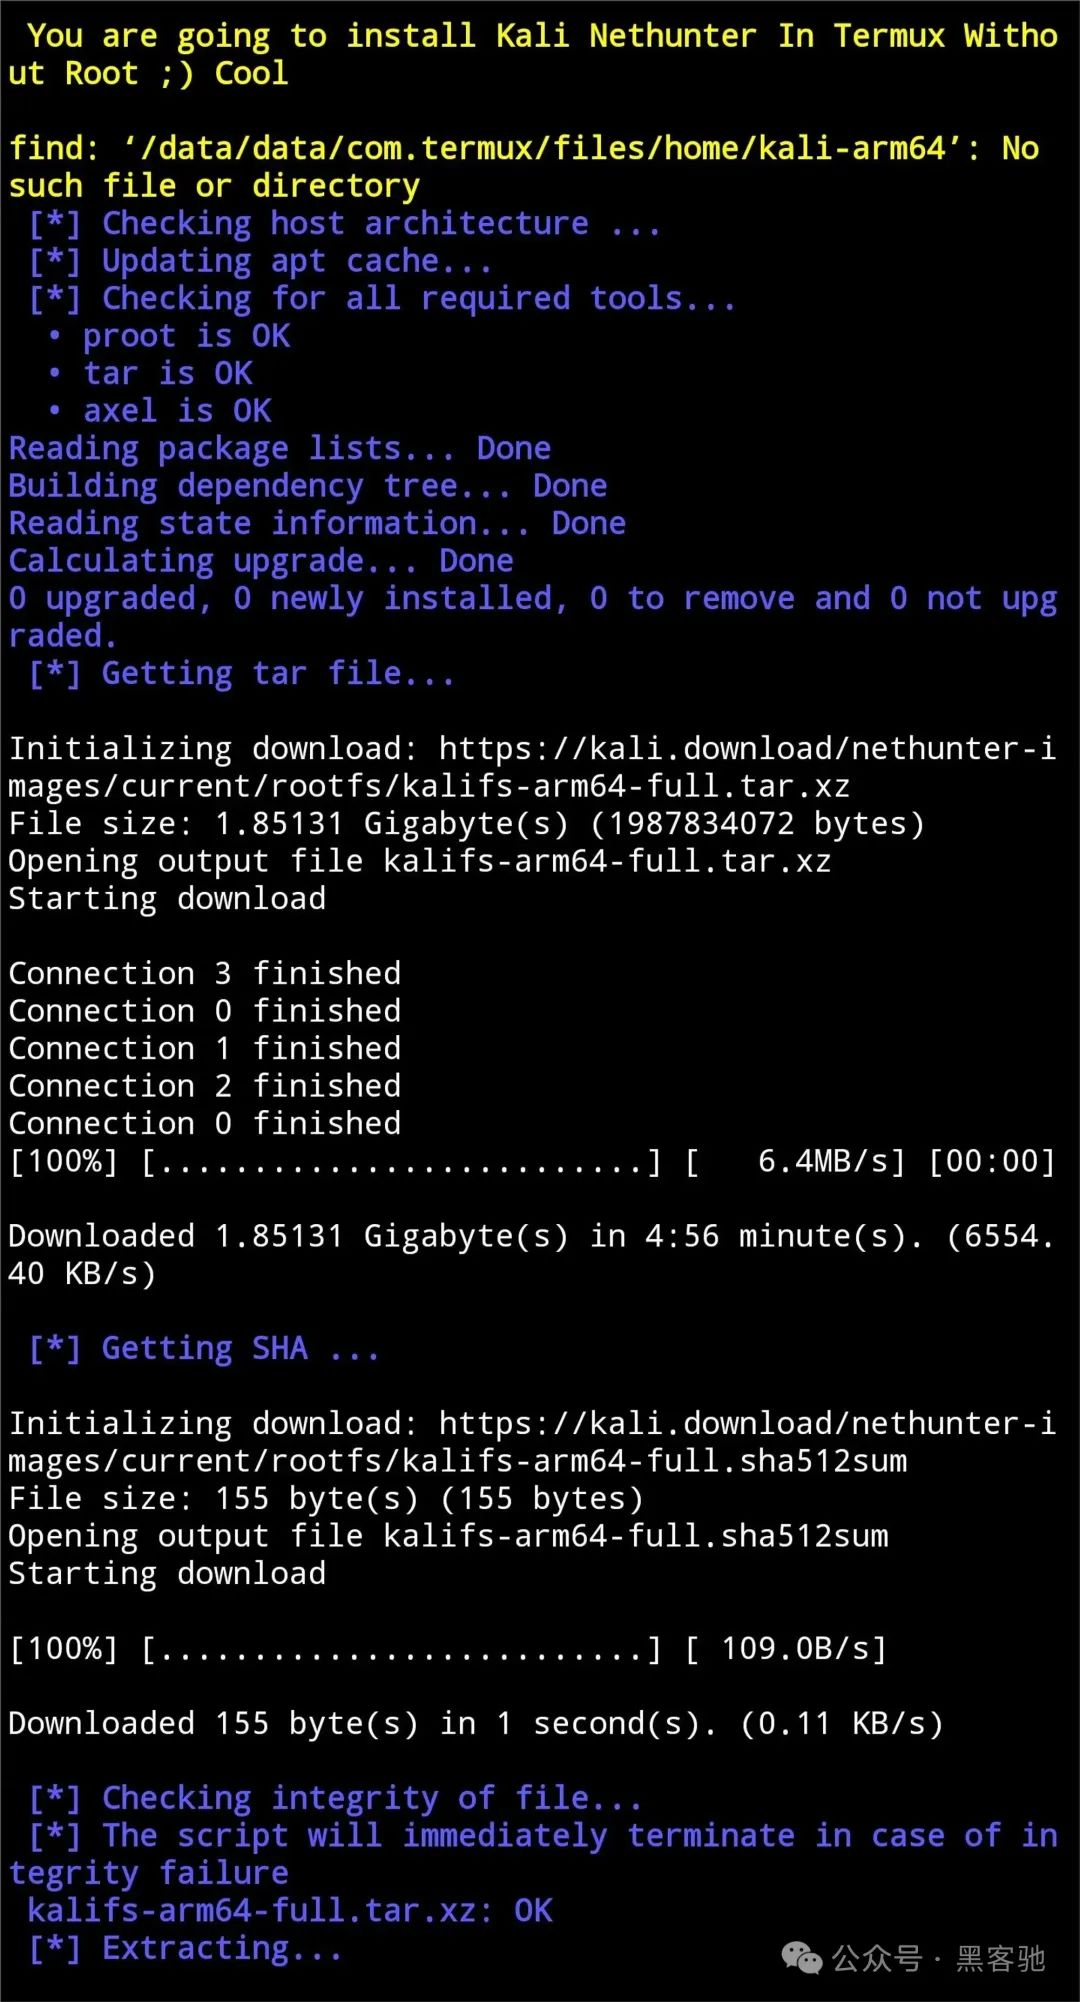The height and width of the screenshot is (2002, 1080).
Task: Click the 'Downloaded 155 byte(s)' summary line
Action: tap(476, 1723)
